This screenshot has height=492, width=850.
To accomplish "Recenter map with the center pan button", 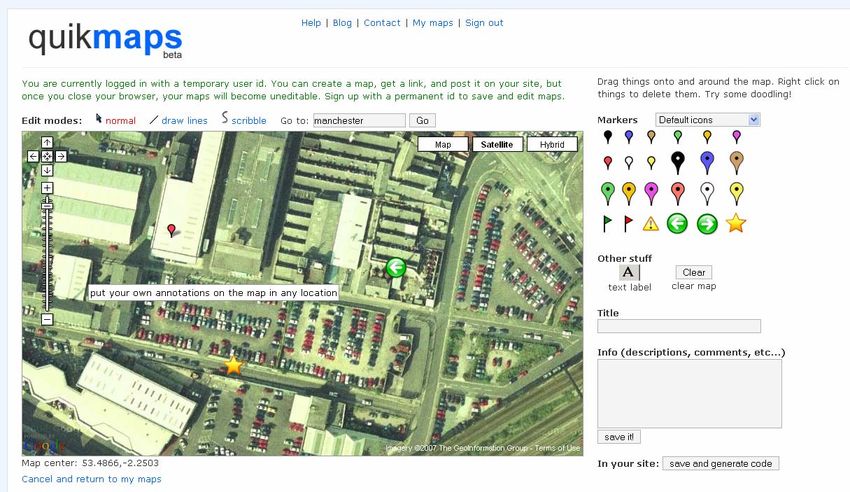I will tap(47, 156).
